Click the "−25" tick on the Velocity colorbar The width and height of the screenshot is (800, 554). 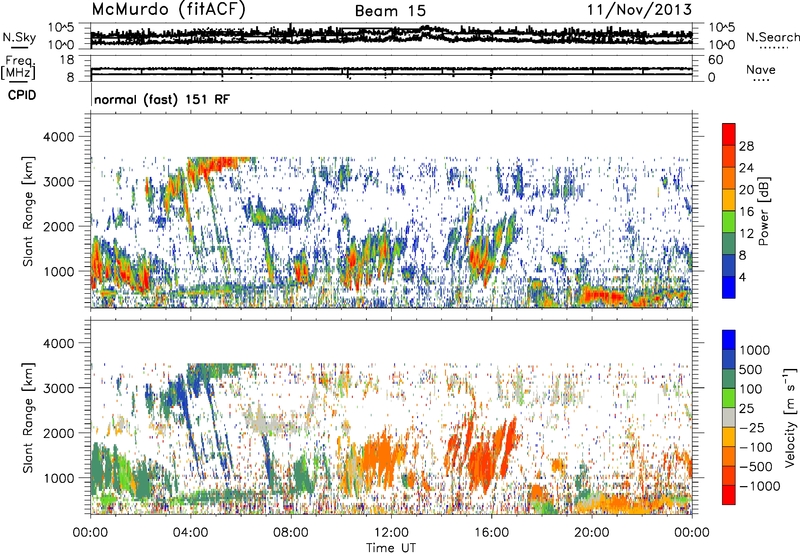[x=752, y=427]
